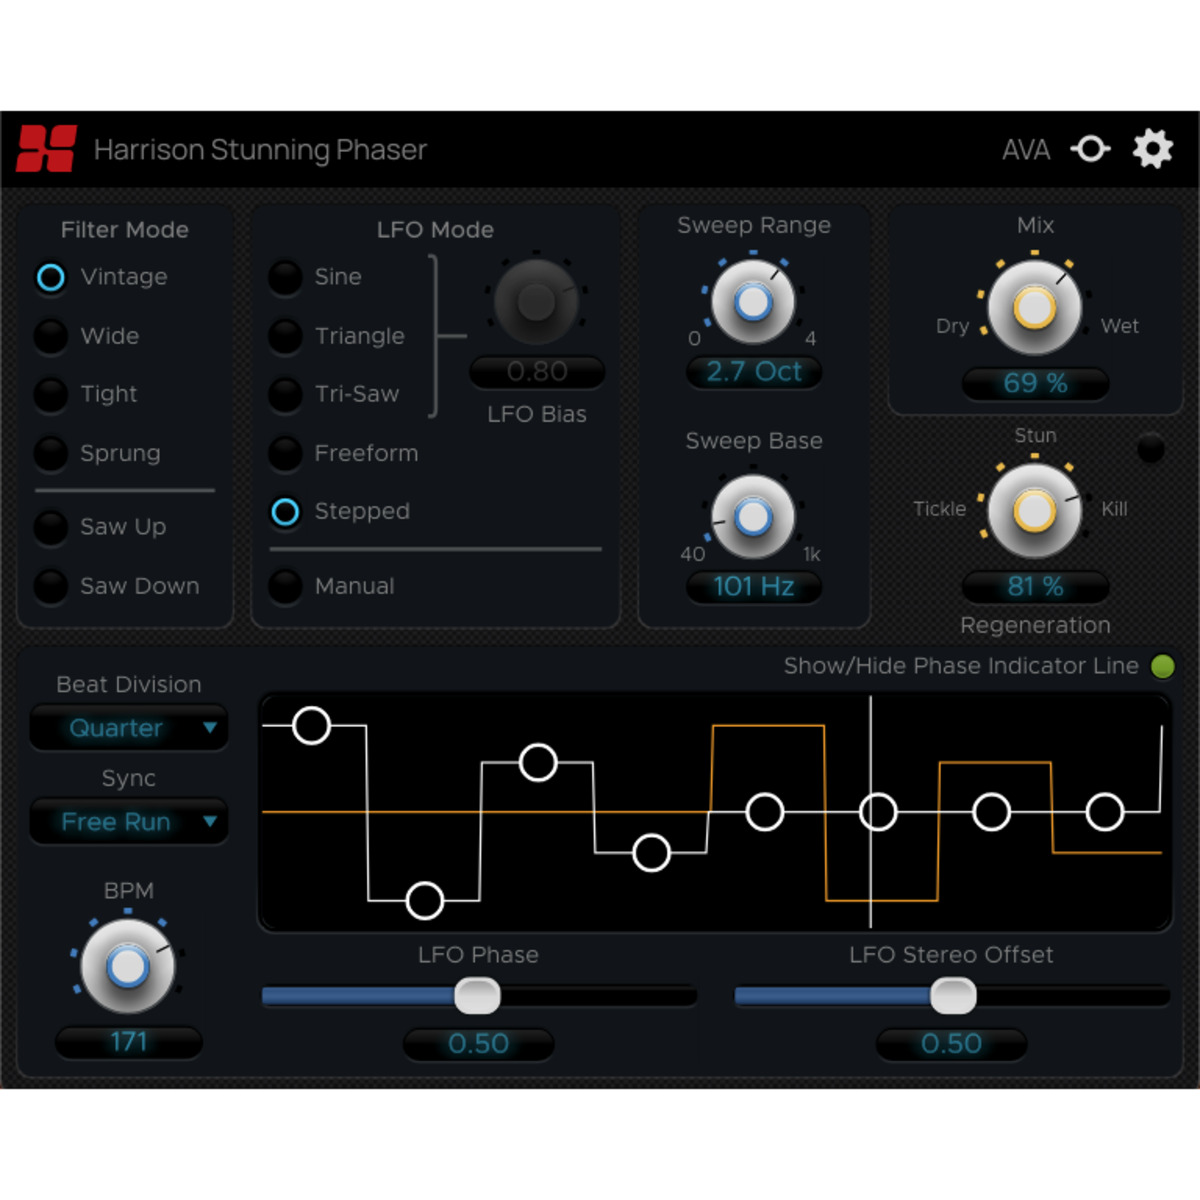Click the step node on the phase indicator line
1200x1200 pixels.
click(878, 812)
